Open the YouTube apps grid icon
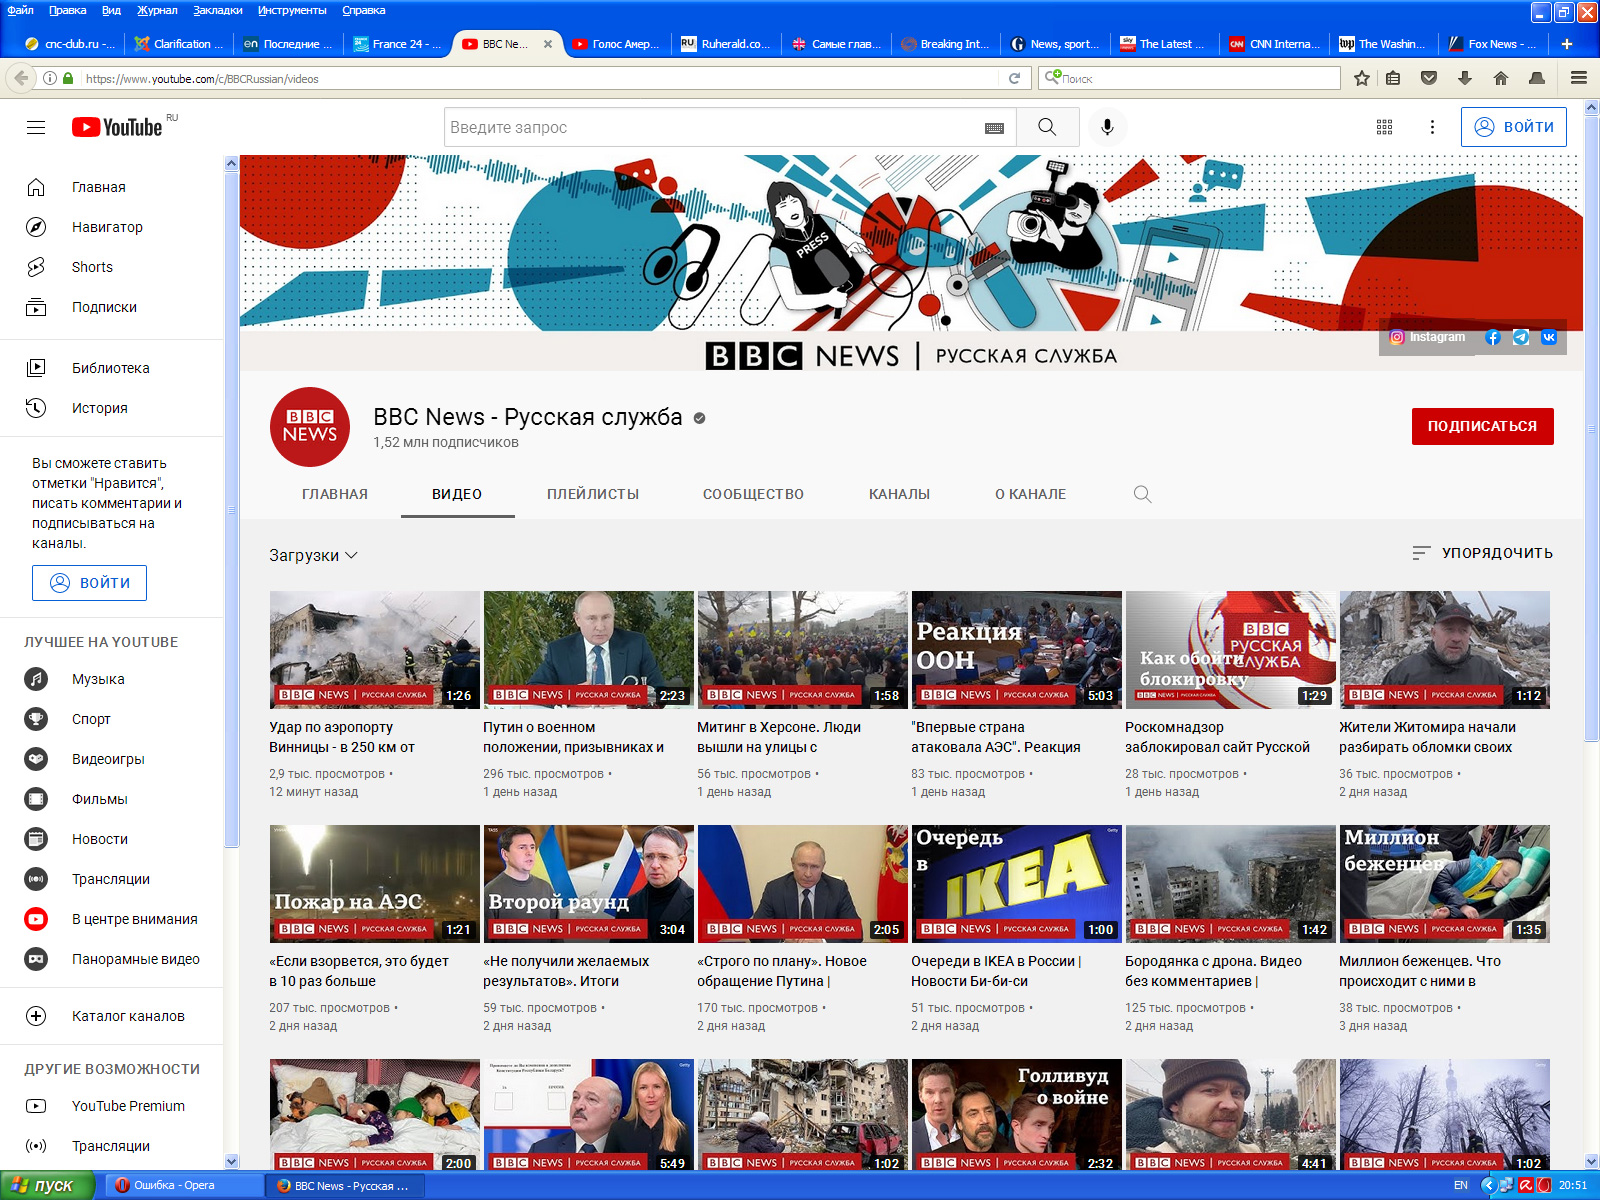This screenshot has width=1600, height=1200. (x=1384, y=127)
